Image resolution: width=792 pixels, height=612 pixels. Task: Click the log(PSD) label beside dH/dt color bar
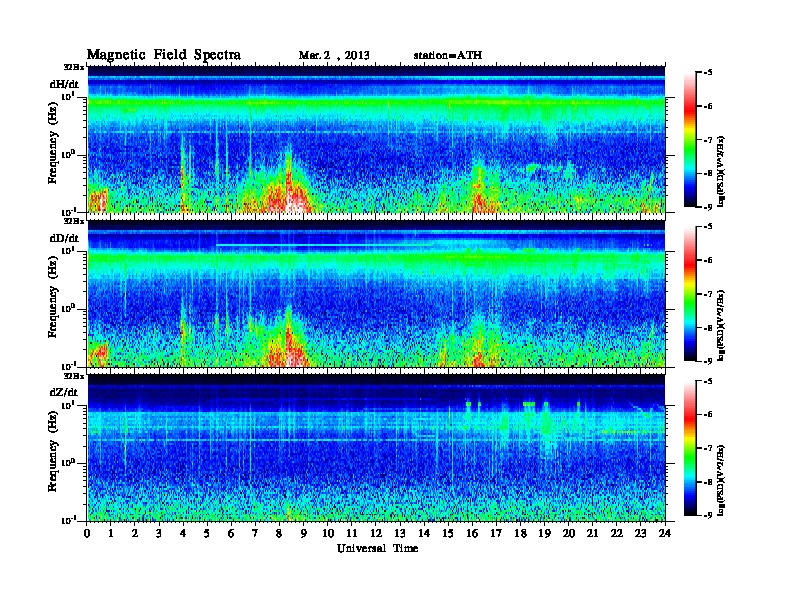(x=721, y=171)
